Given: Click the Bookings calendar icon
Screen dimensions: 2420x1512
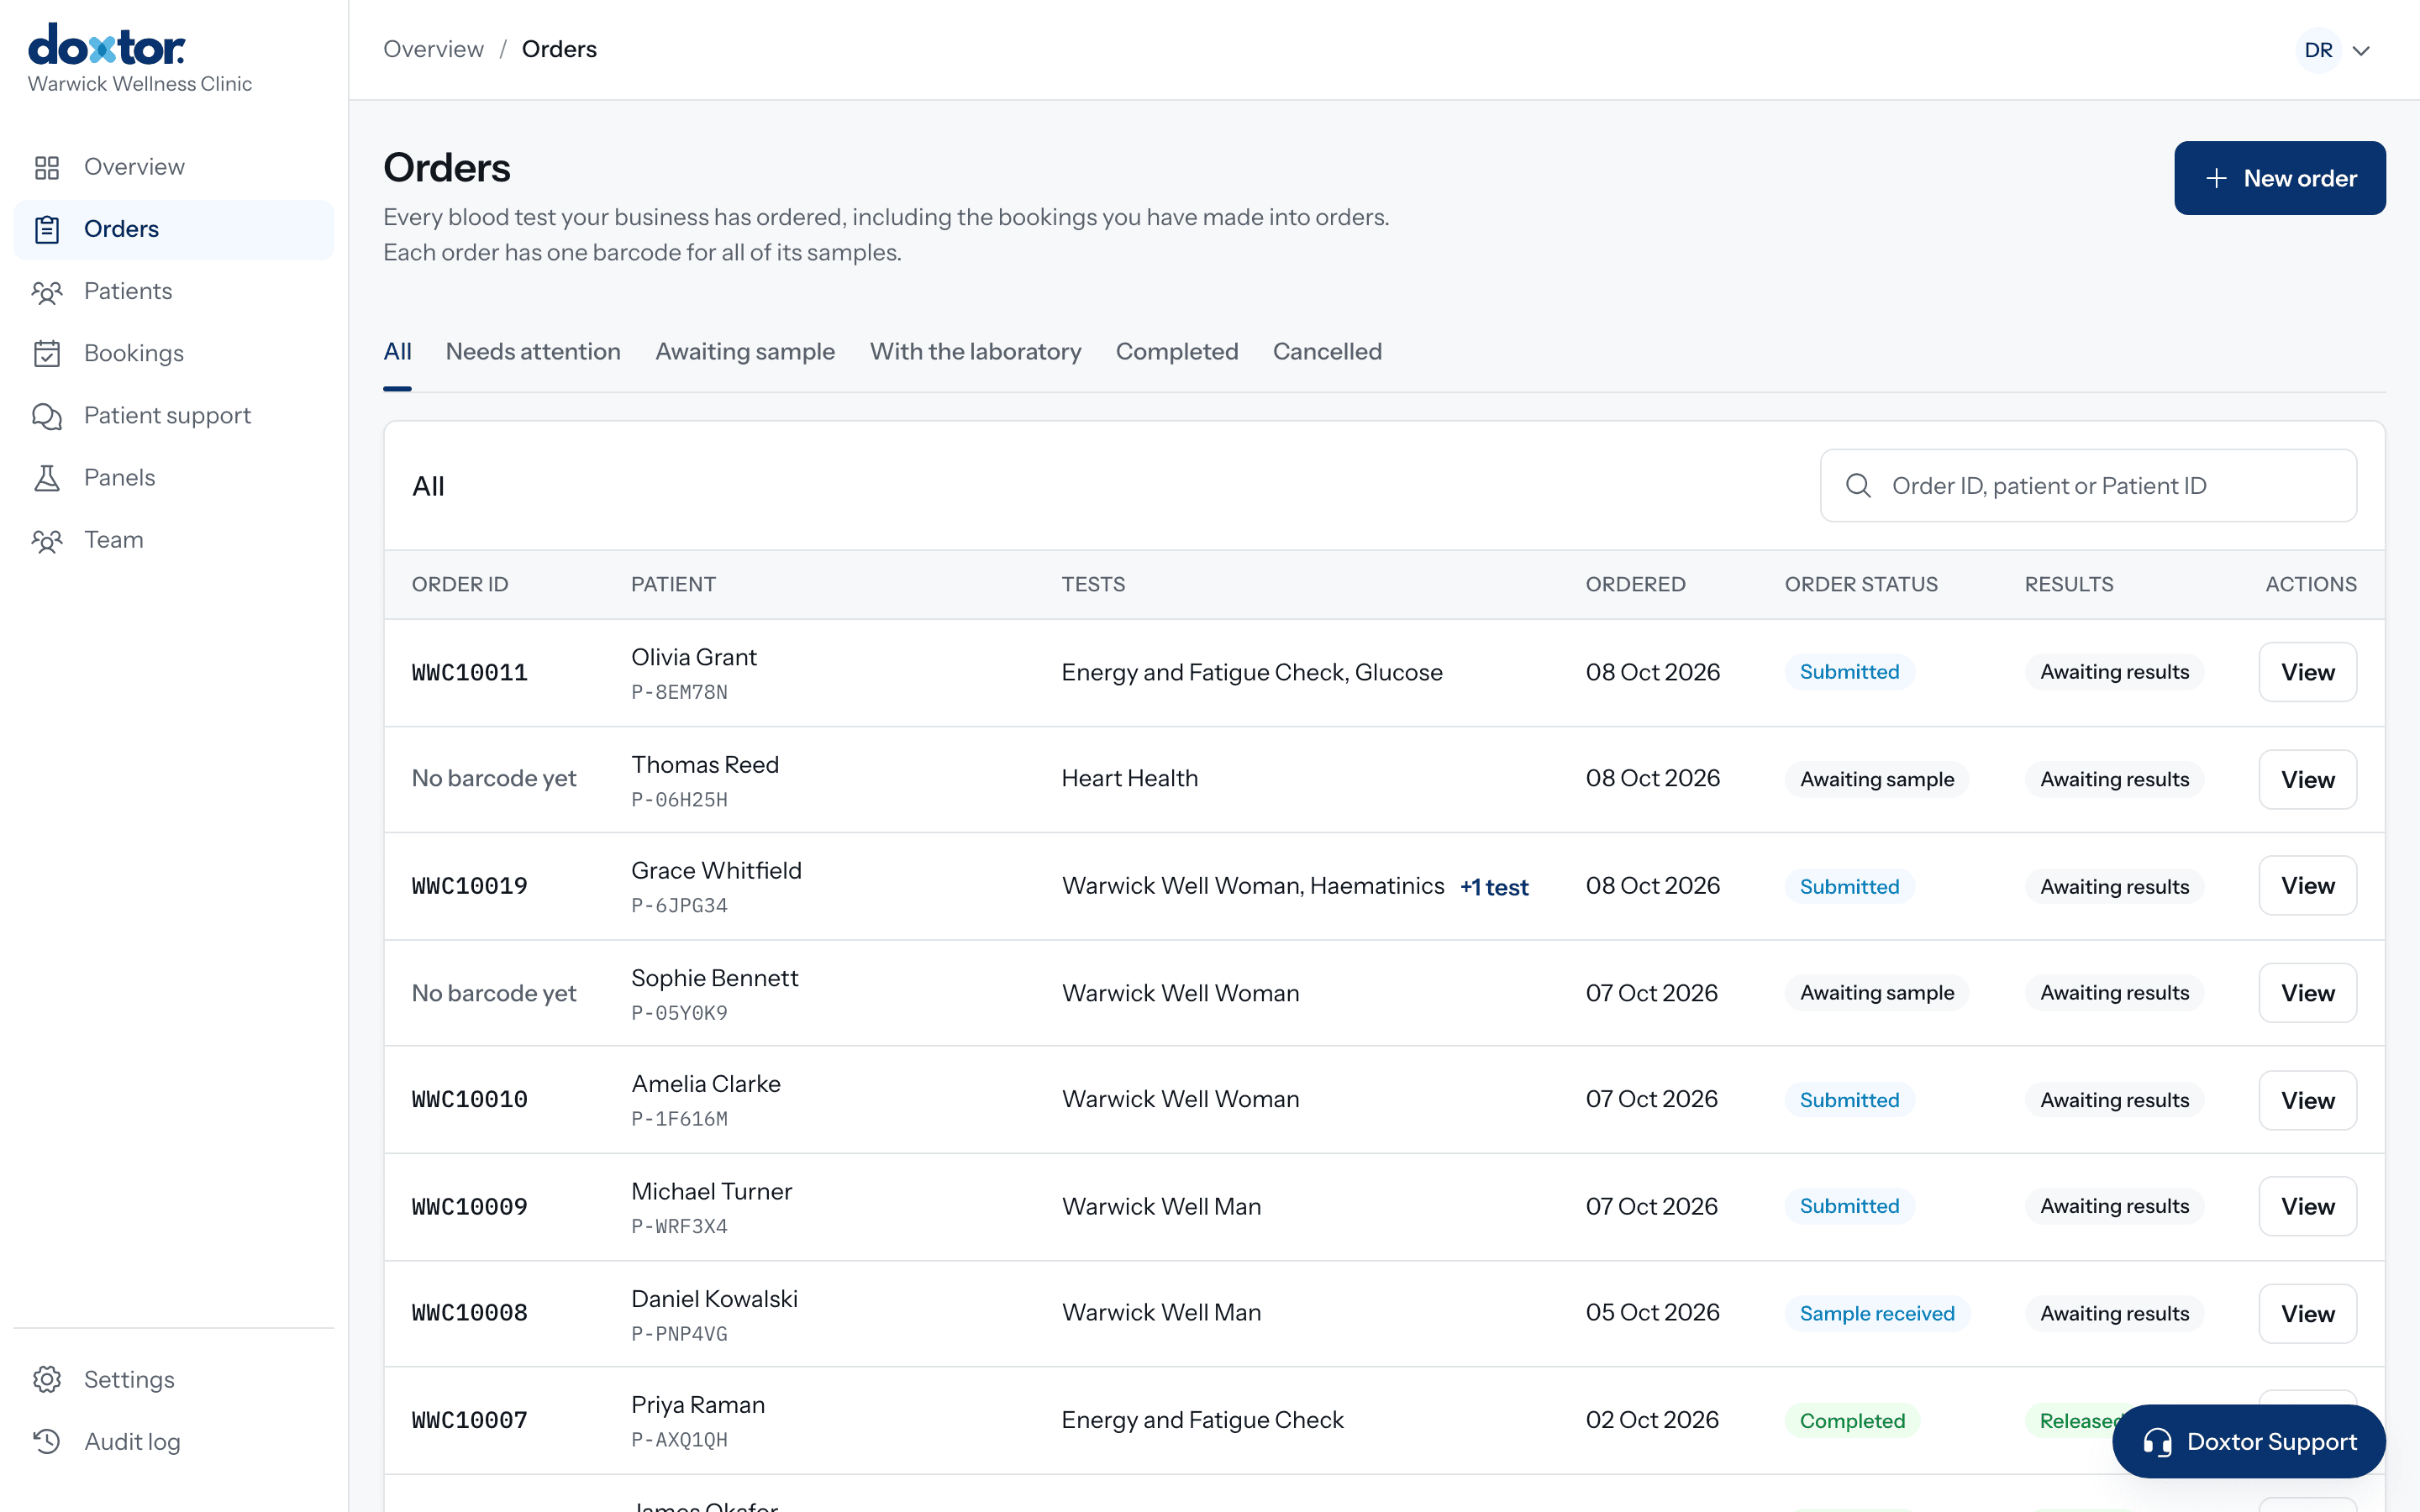Looking at the screenshot, I should click(x=47, y=353).
